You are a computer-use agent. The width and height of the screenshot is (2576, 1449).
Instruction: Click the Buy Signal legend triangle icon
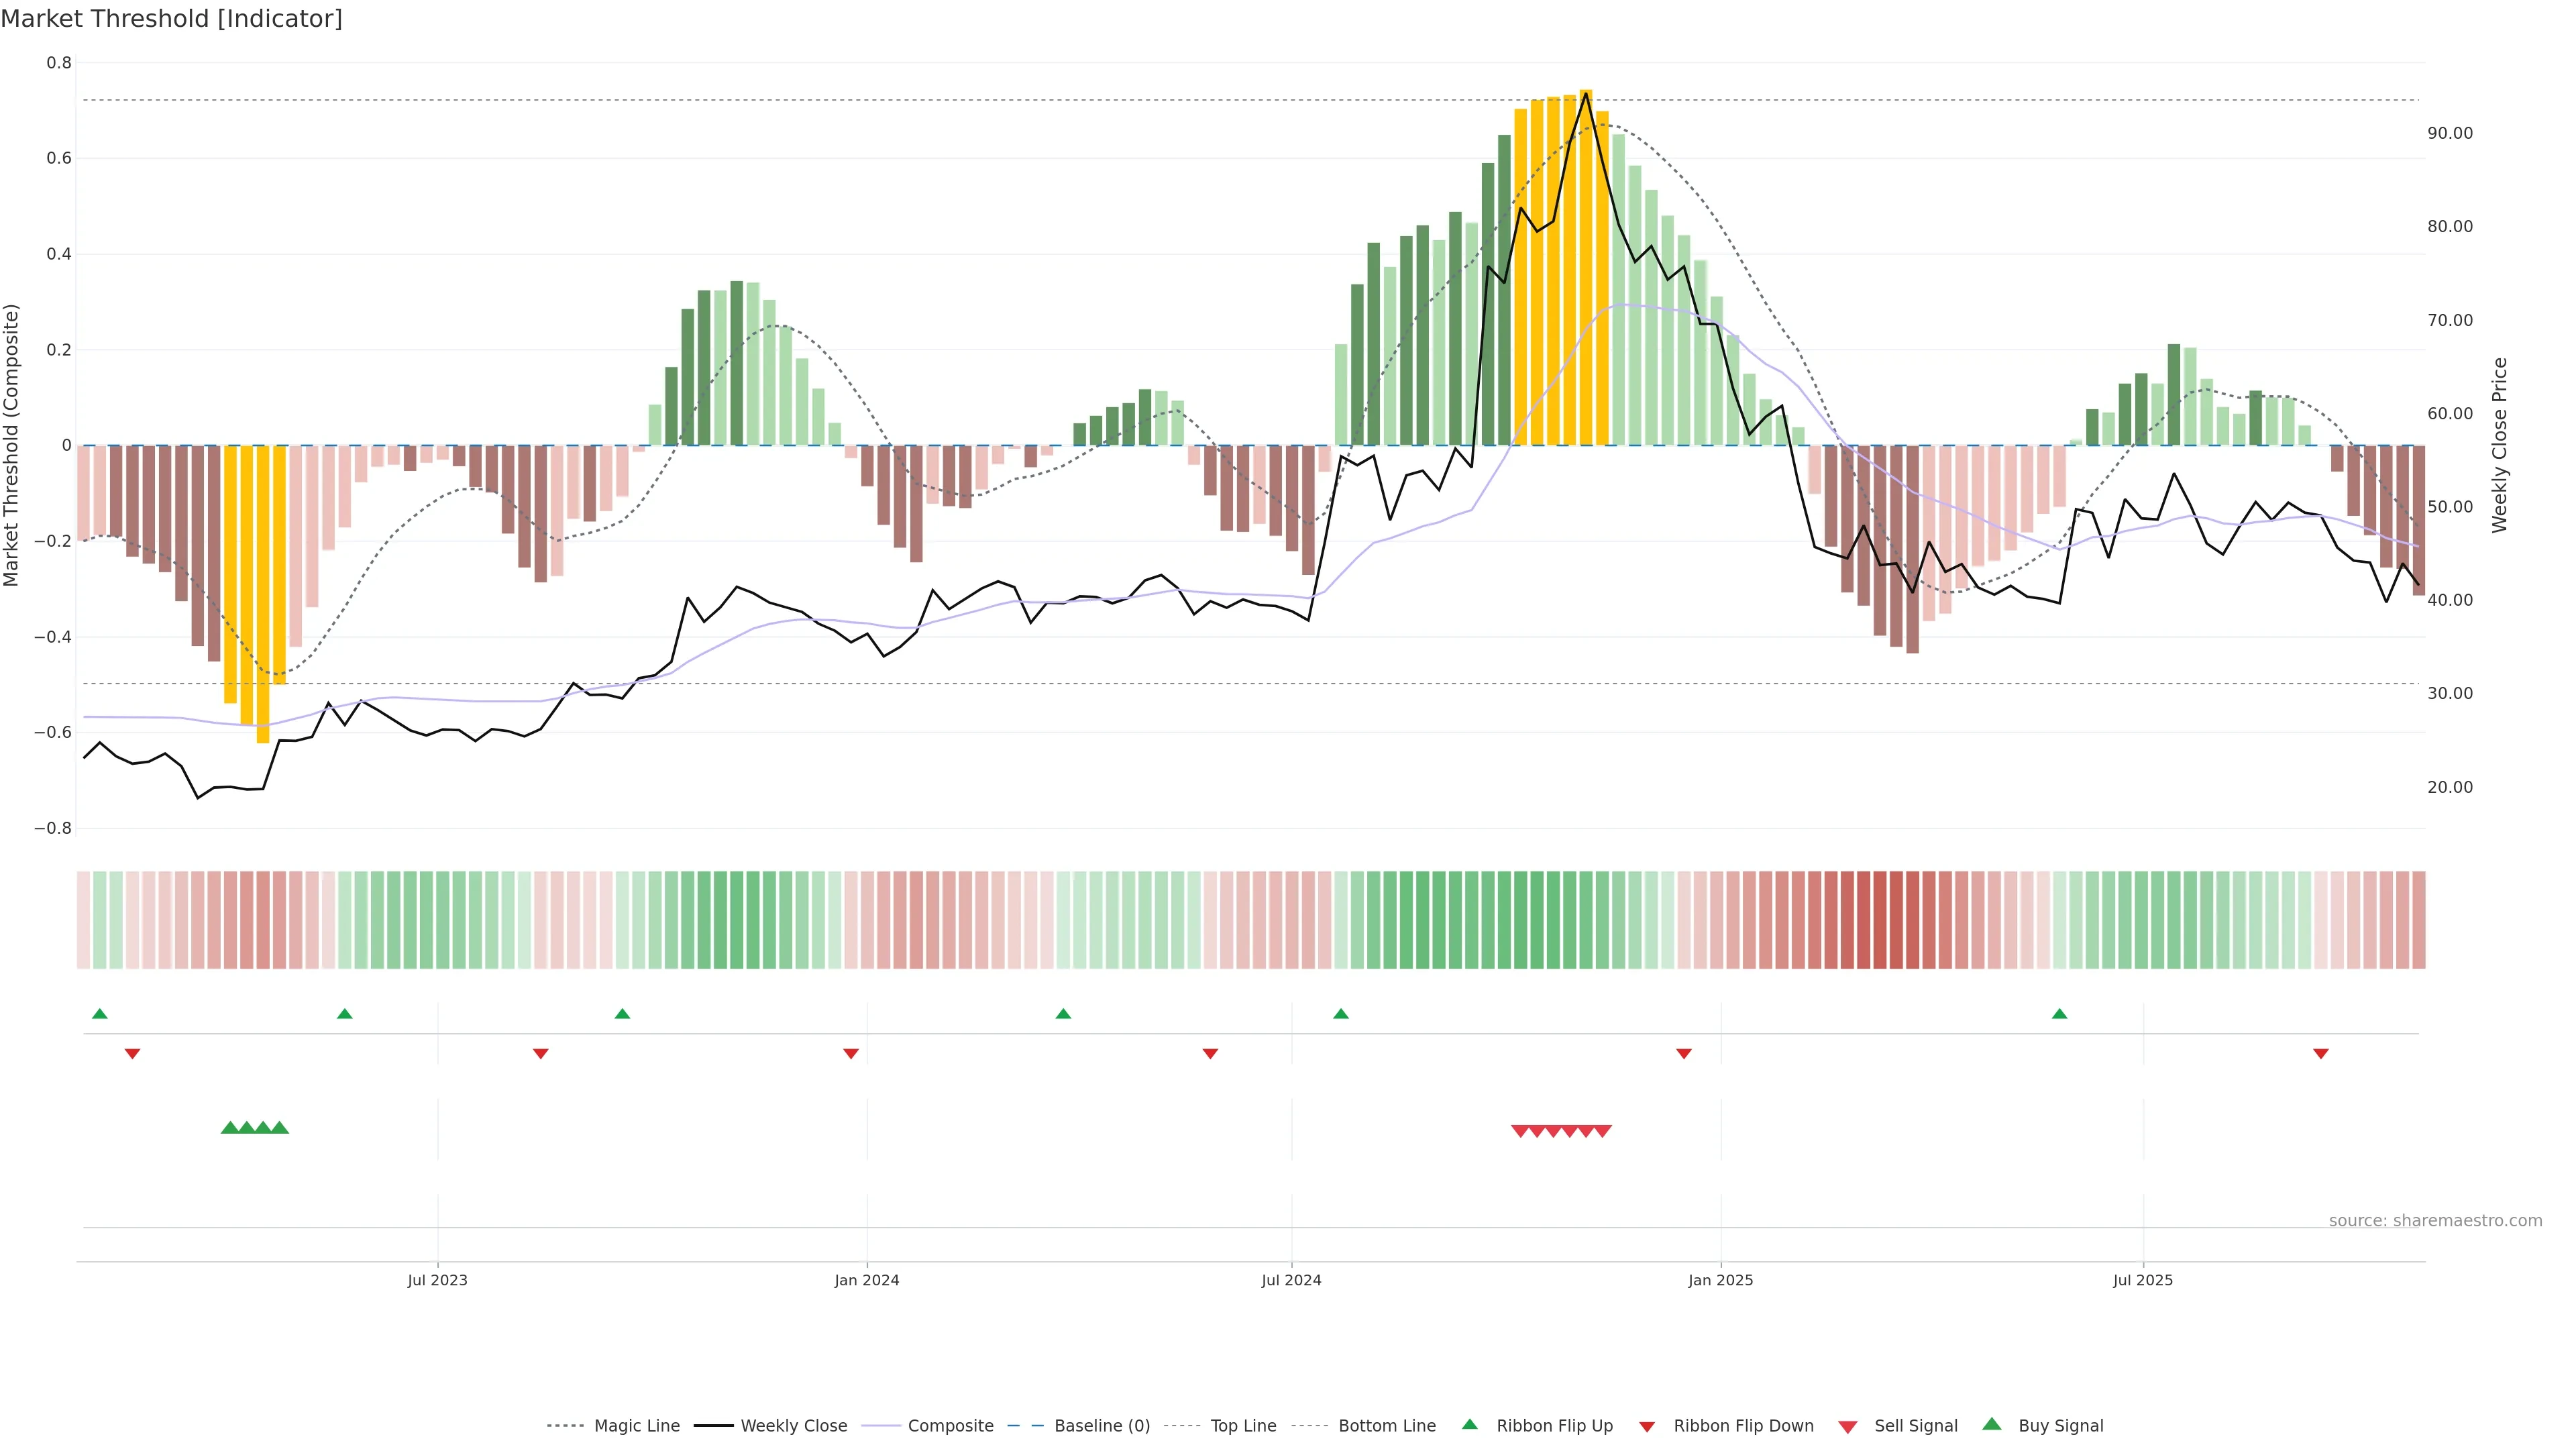(1991, 1424)
